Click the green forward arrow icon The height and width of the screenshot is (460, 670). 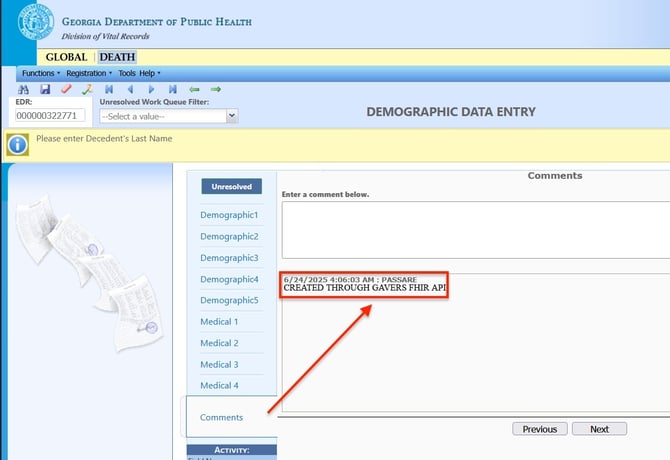[215, 89]
